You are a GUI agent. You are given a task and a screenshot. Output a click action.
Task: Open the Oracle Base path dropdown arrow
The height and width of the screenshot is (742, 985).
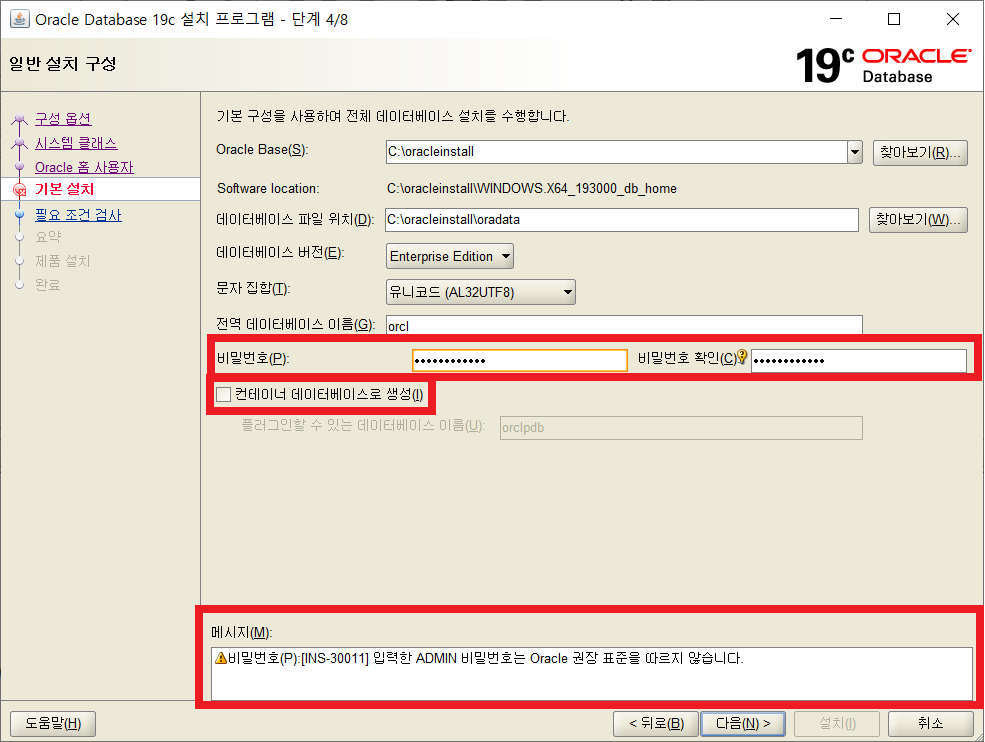coord(854,151)
